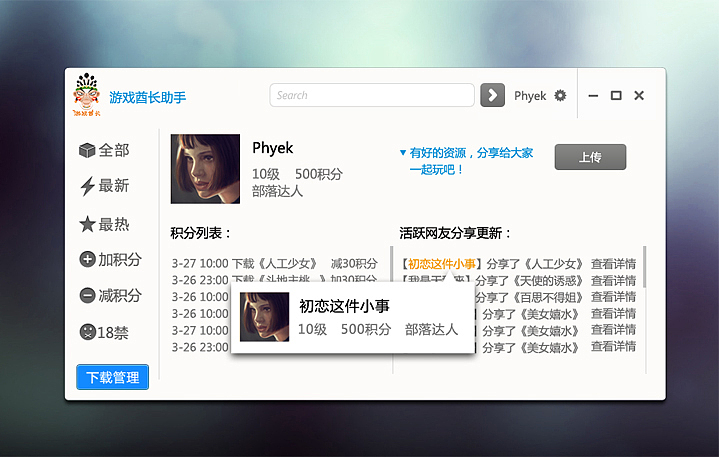Click the 3-26 23:00 last points row

(x=200, y=347)
